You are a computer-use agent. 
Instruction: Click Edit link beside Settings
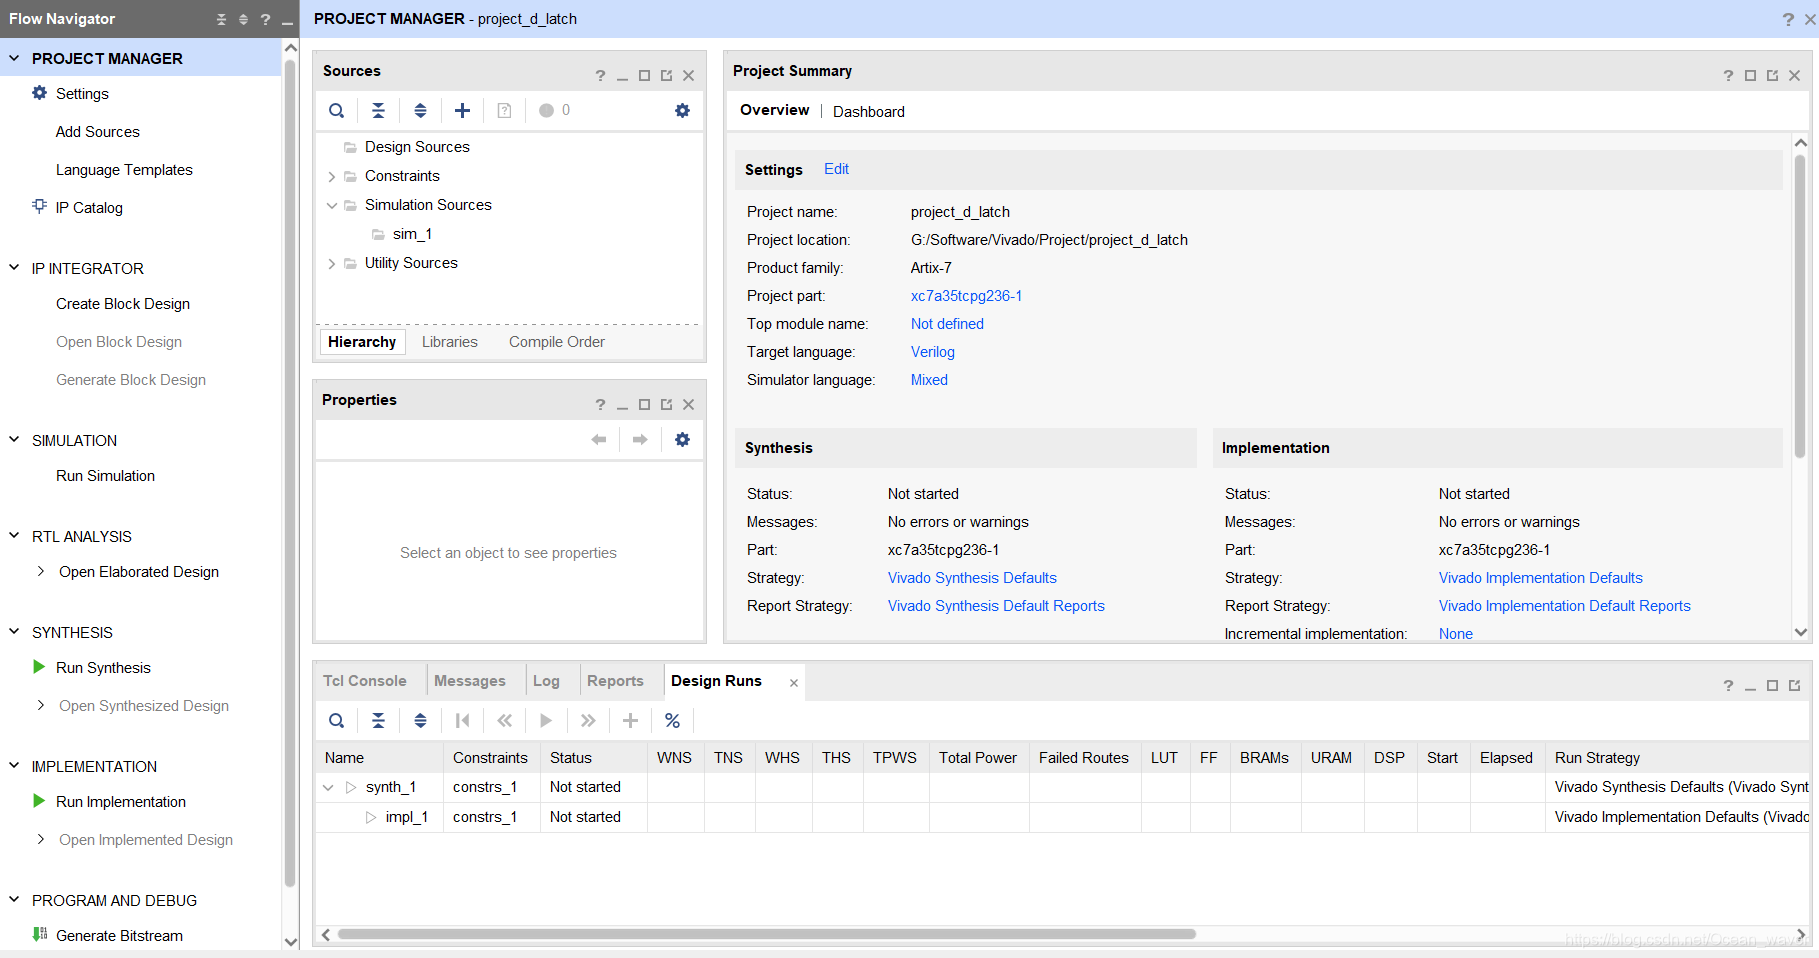click(x=836, y=169)
